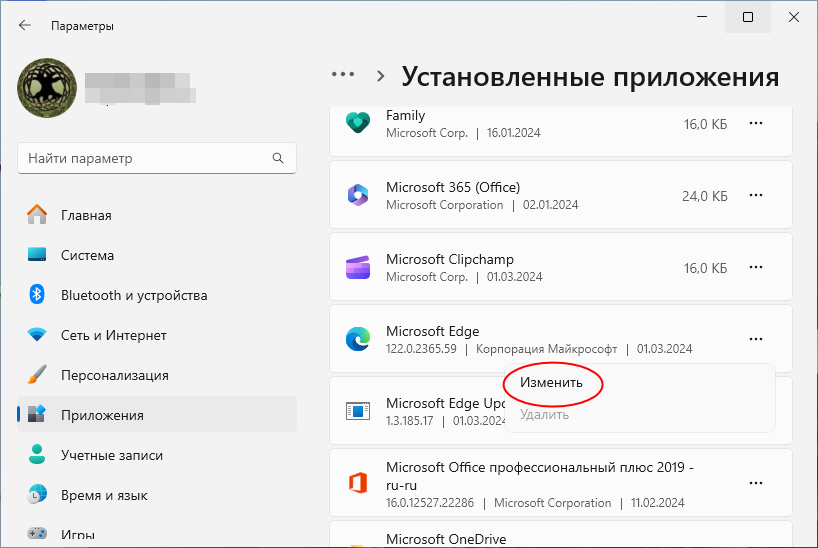Go back with the arrow button
Screen dimensions: 818x548
(25, 25)
